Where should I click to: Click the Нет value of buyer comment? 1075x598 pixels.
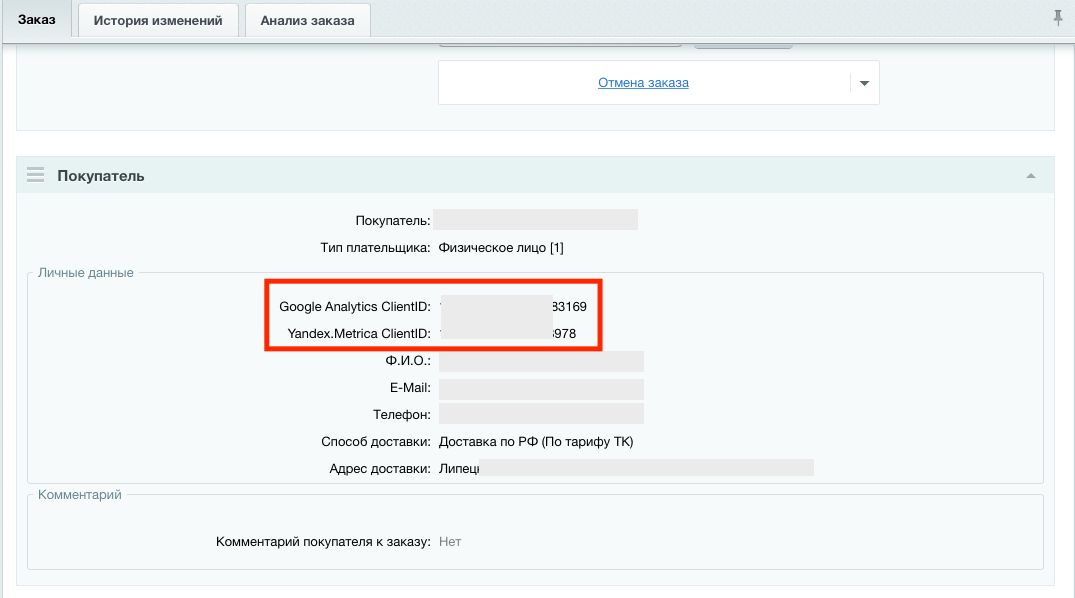(450, 542)
